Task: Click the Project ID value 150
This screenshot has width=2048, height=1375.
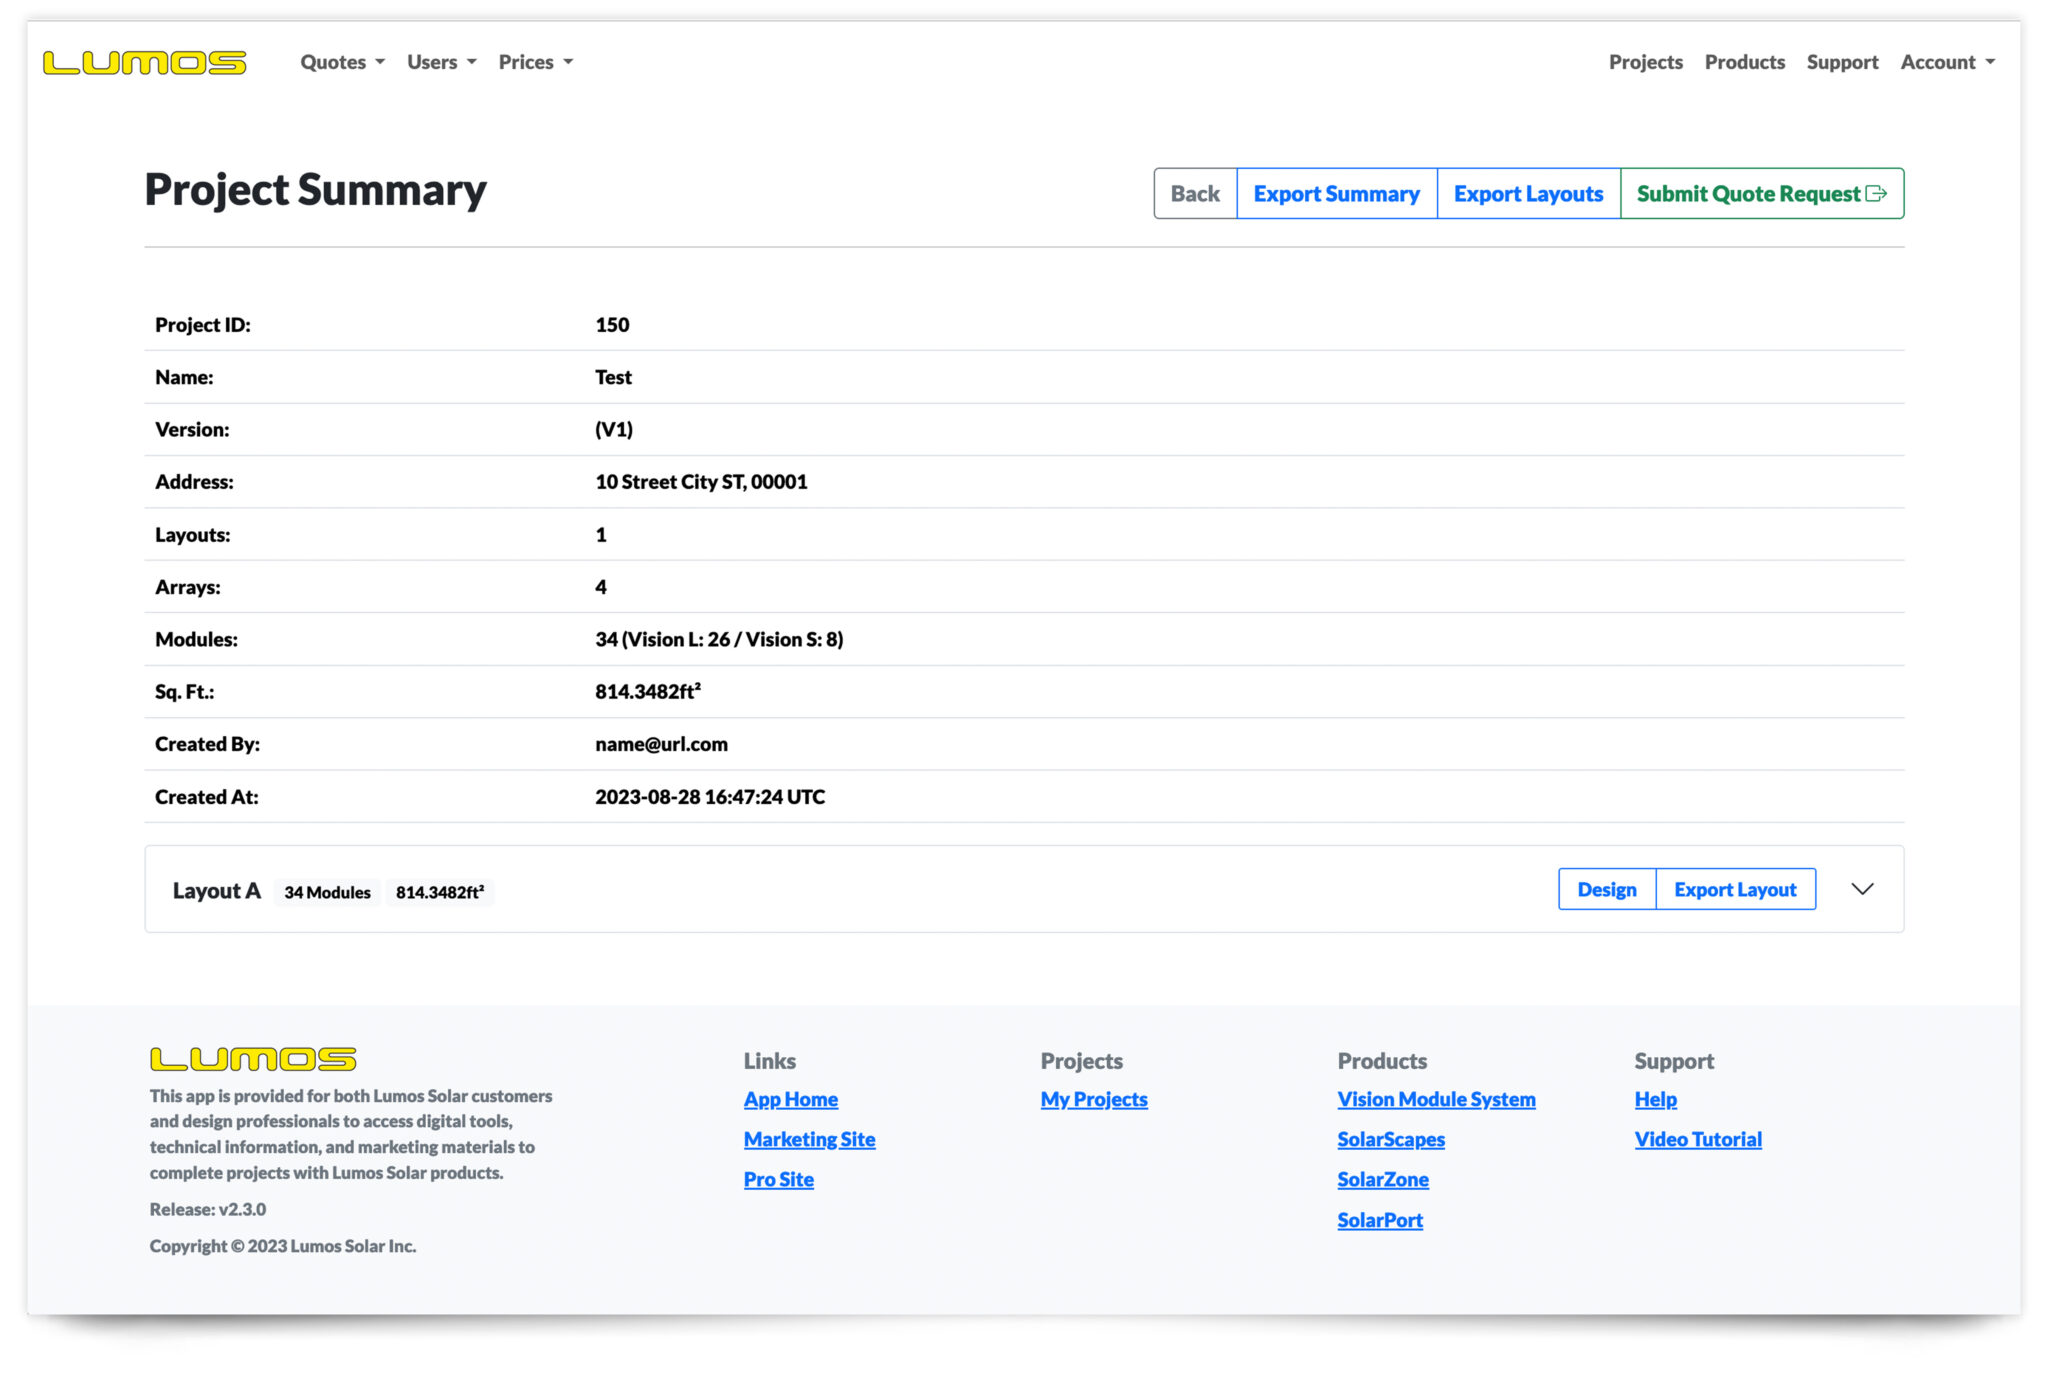Action: click(x=612, y=325)
